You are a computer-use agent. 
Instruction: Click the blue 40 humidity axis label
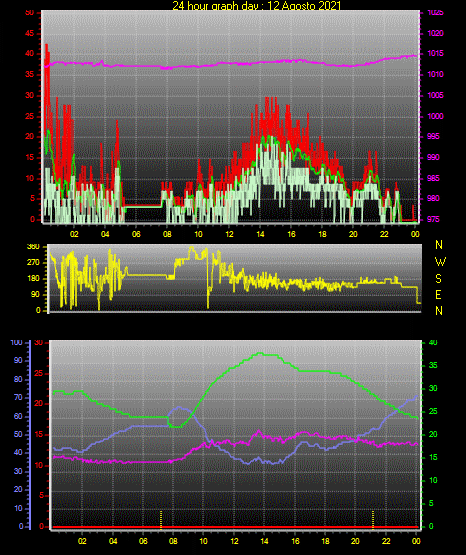pos(18,452)
